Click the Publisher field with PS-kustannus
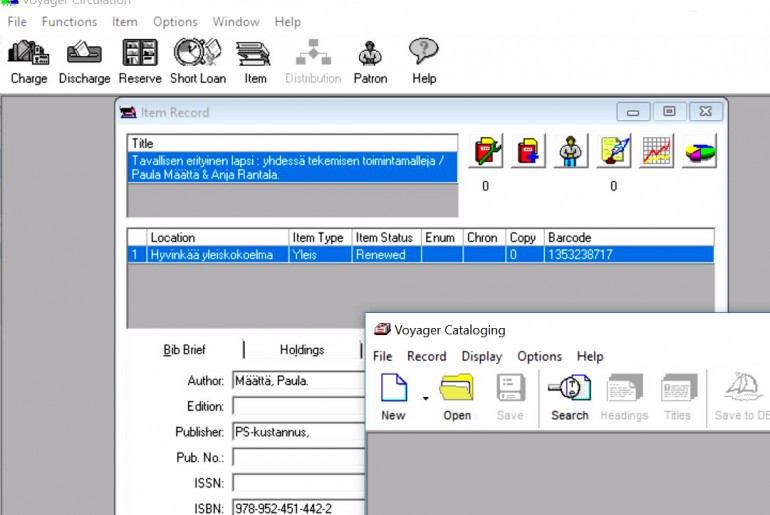Screen dimensions: 770x515 click(x=299, y=432)
